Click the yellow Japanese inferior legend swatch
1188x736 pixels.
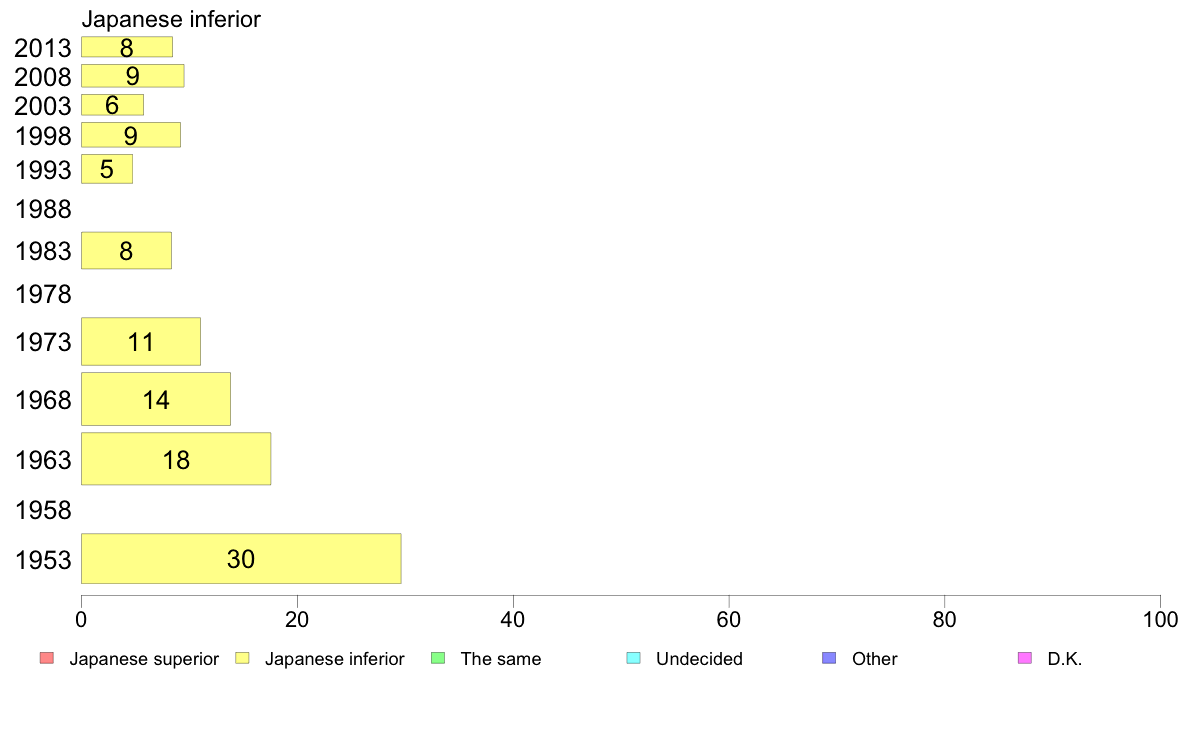[x=241, y=658]
